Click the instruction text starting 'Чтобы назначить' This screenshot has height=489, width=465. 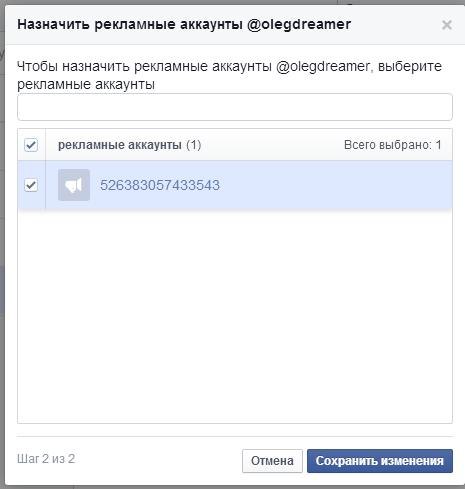pyautogui.click(x=229, y=75)
